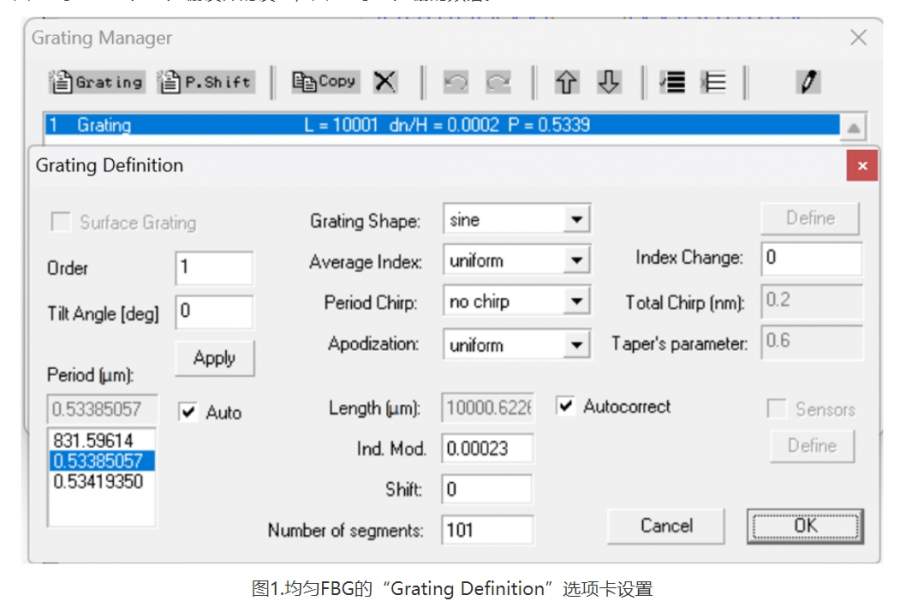This screenshot has height=607, width=900.
Task: Delete selected grating with X icon
Action: (x=385, y=81)
